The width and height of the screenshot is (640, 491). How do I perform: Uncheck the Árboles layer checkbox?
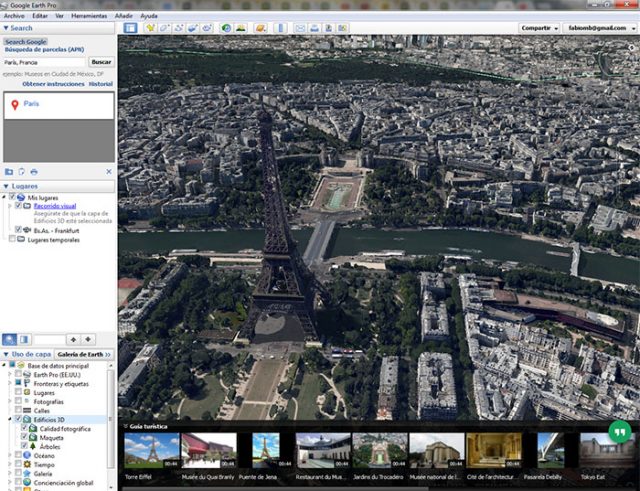24,446
